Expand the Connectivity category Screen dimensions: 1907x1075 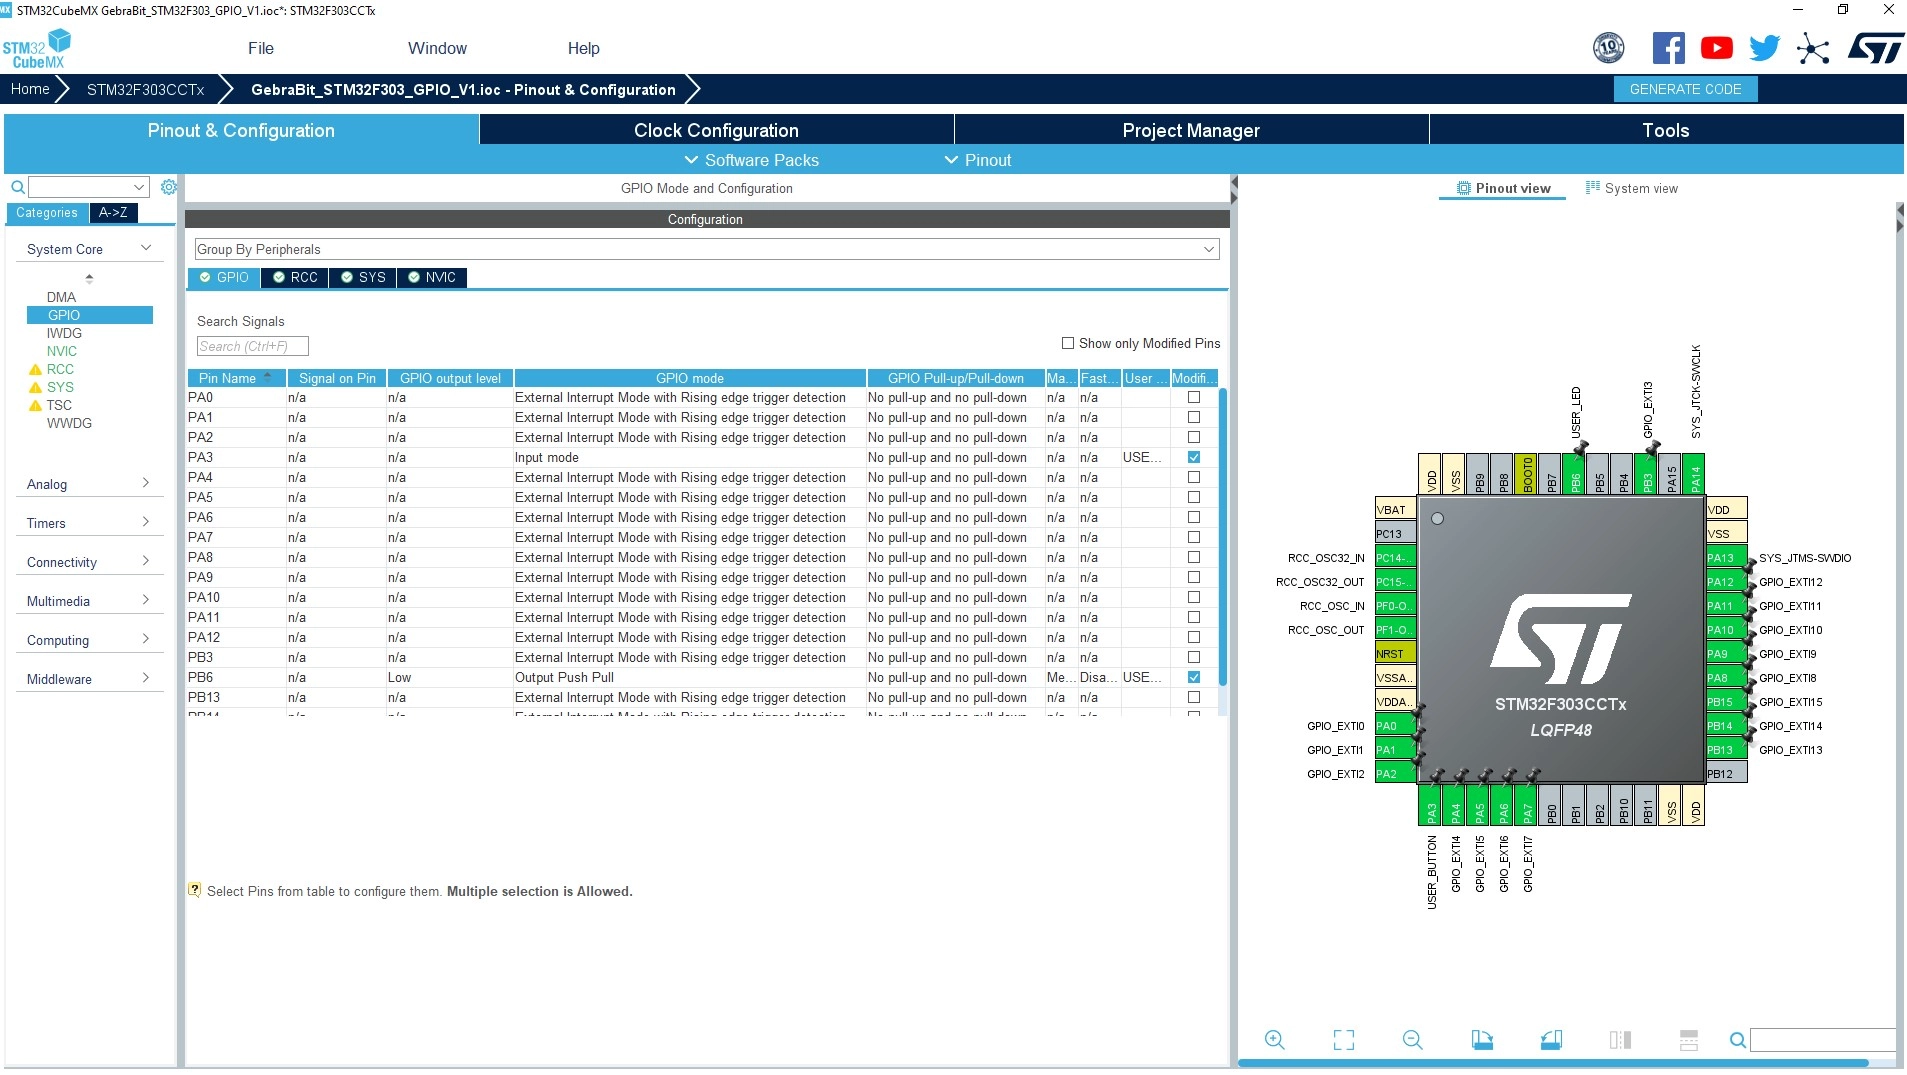click(88, 562)
